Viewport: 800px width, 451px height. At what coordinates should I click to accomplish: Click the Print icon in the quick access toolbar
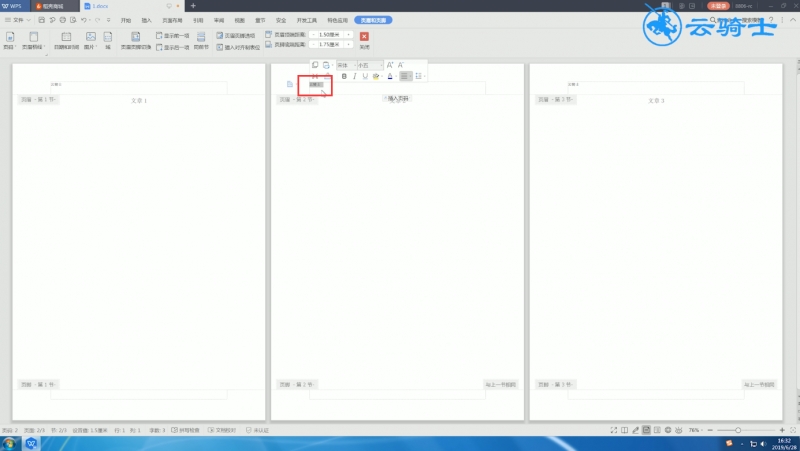click(x=63, y=20)
